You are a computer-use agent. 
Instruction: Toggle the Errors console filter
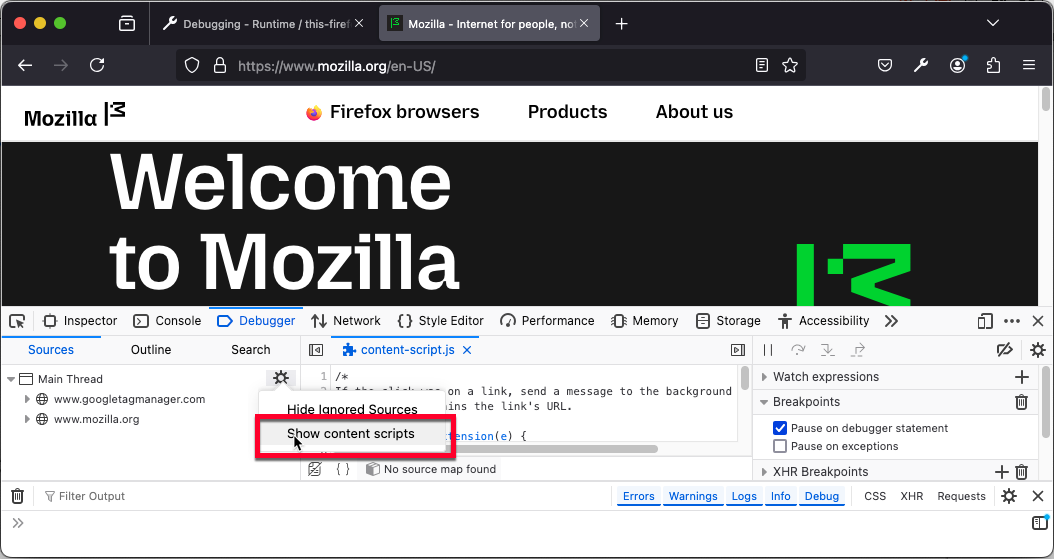(638, 496)
